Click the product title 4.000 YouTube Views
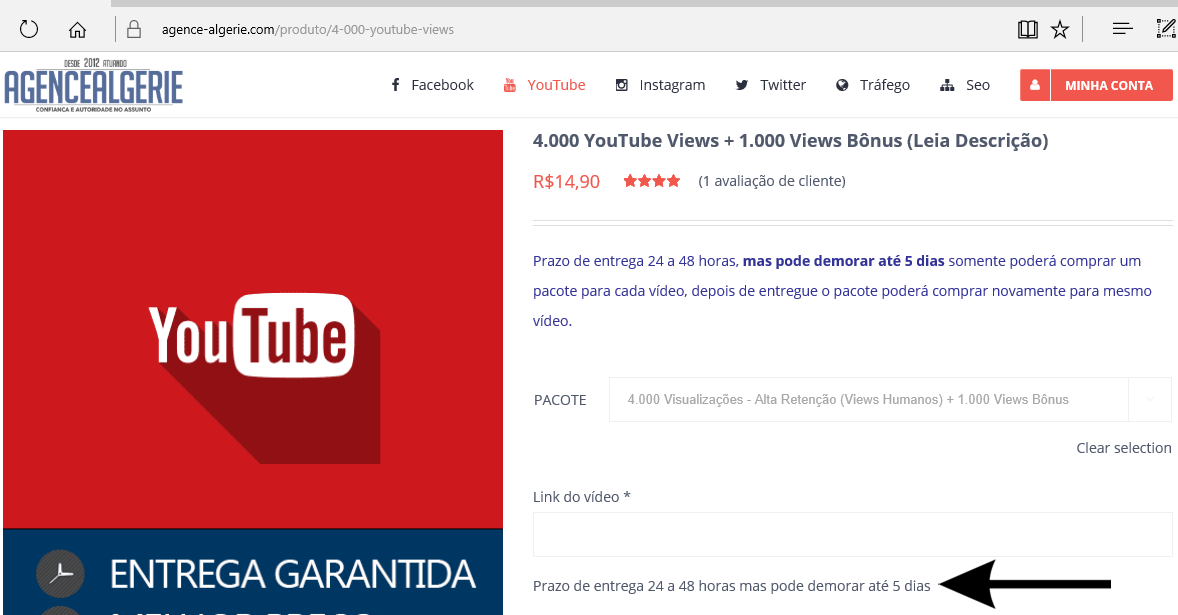Screen dimensions: 1178x615 (790, 141)
